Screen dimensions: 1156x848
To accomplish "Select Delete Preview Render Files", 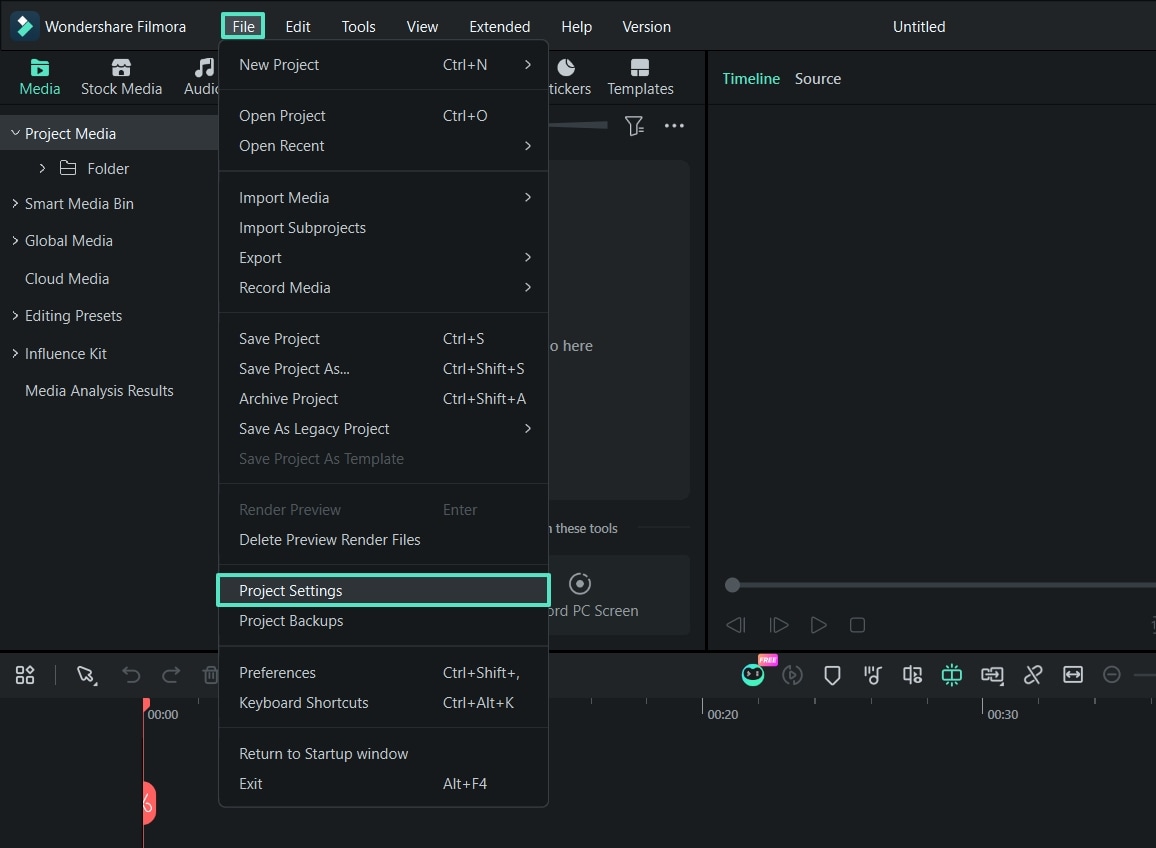I will 383,540.
